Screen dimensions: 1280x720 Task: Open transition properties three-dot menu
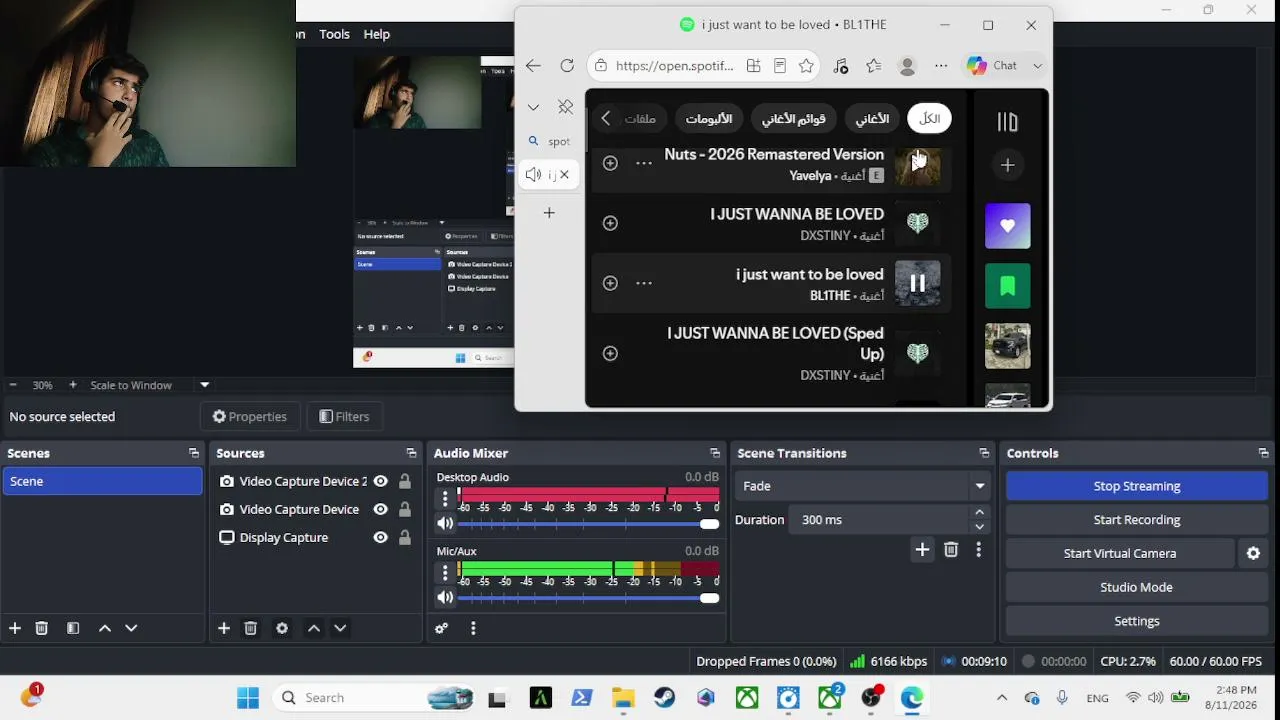tap(978, 549)
